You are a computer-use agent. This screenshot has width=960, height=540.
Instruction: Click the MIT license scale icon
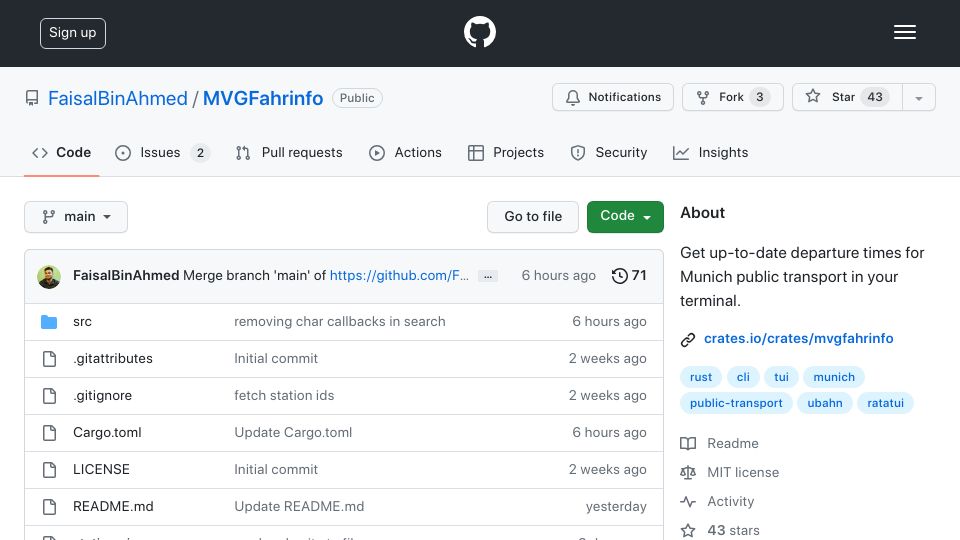click(688, 473)
